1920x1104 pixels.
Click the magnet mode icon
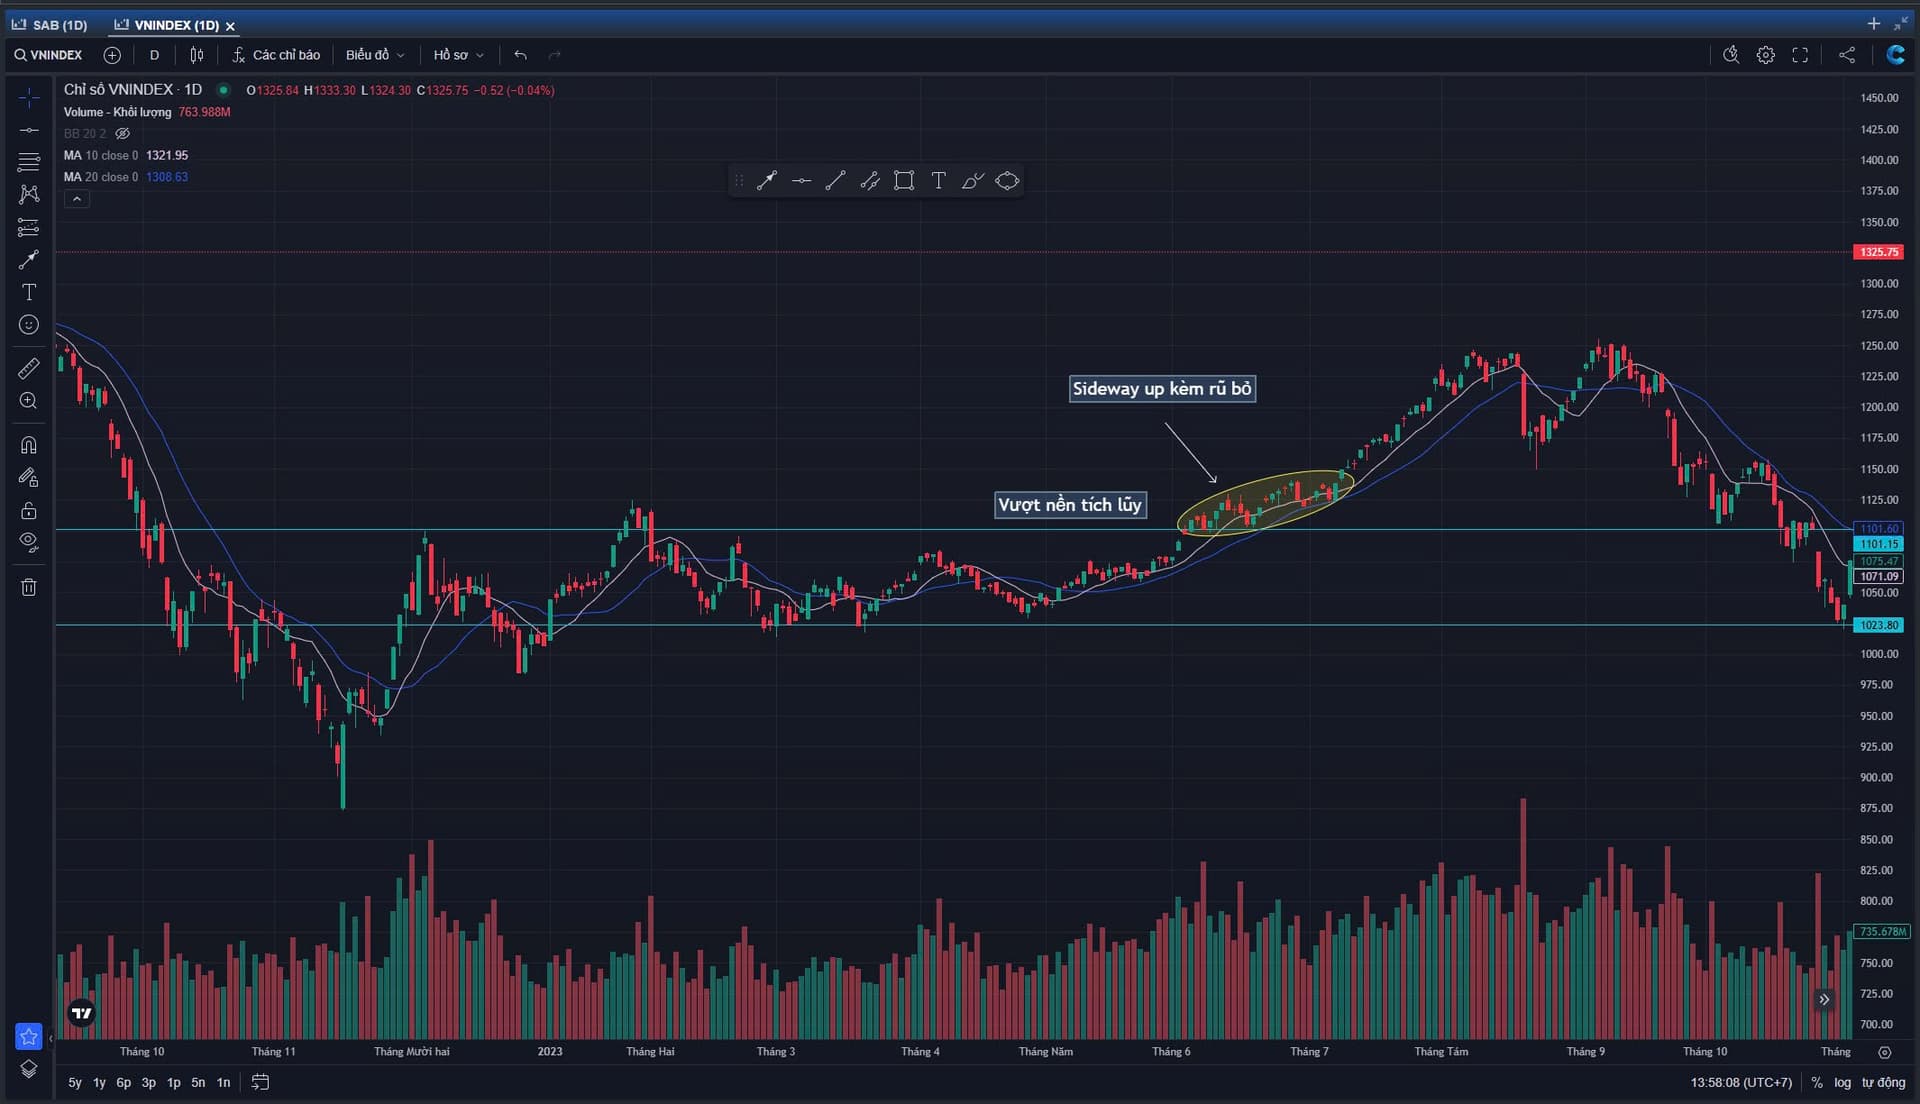(28, 444)
